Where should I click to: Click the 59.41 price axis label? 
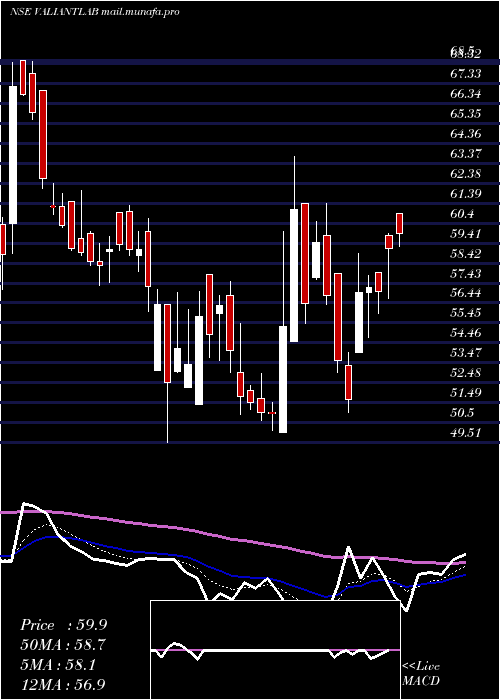pos(466,233)
